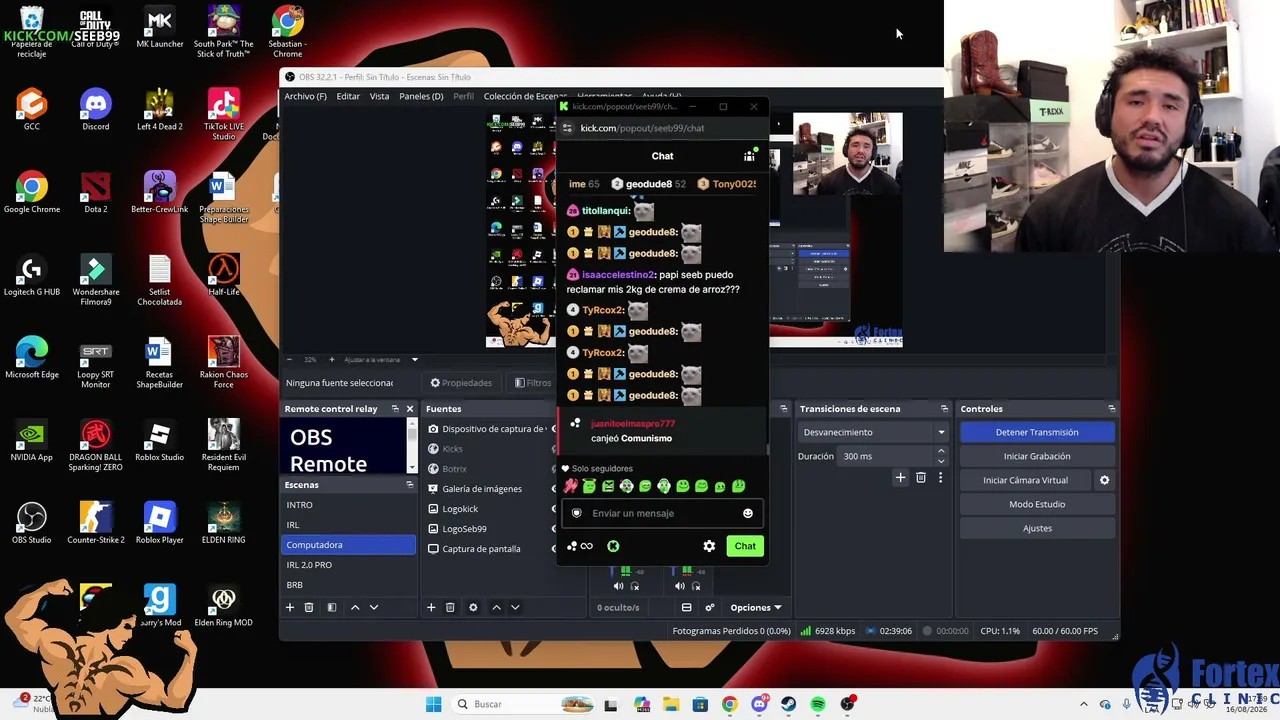Add a new scene in Escenas panel

[x=290, y=607]
